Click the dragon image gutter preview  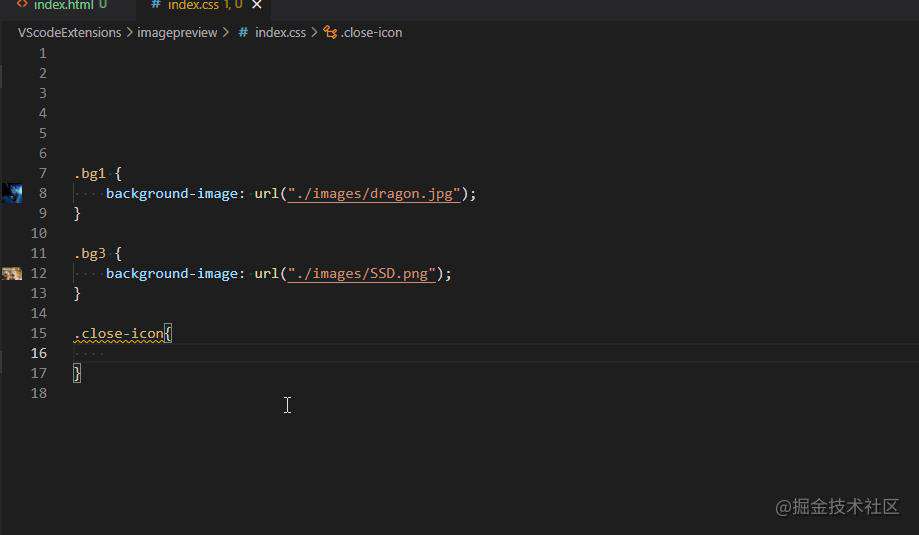[12, 193]
